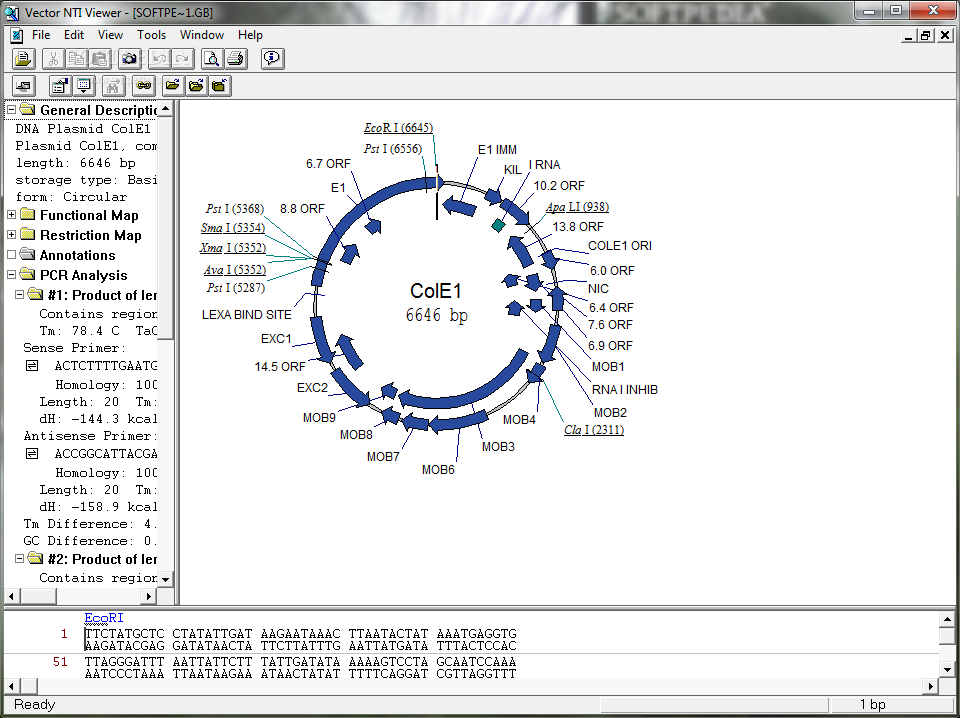This screenshot has height=718, width=960.
Task: Click the Redo arrow icon
Action: 182,59
